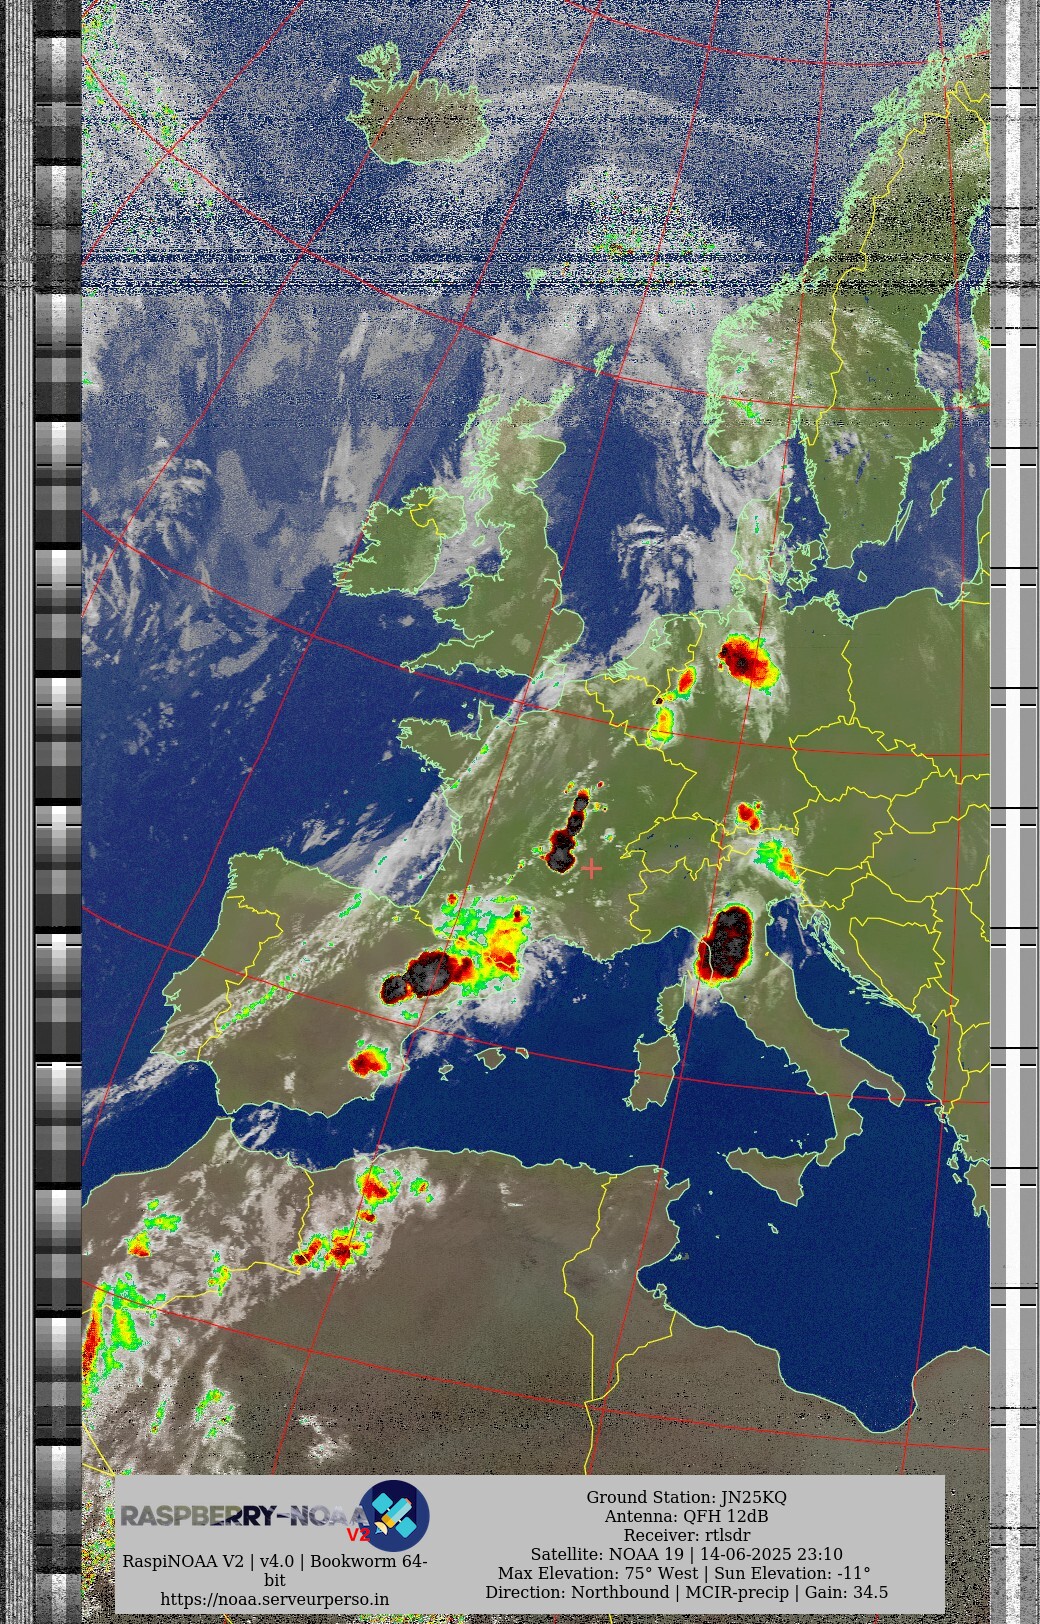Click 'Direction: Northbound | MCIR-precip | Gain: 34.5' line
This screenshot has width=1040, height=1624.
tap(686, 1592)
